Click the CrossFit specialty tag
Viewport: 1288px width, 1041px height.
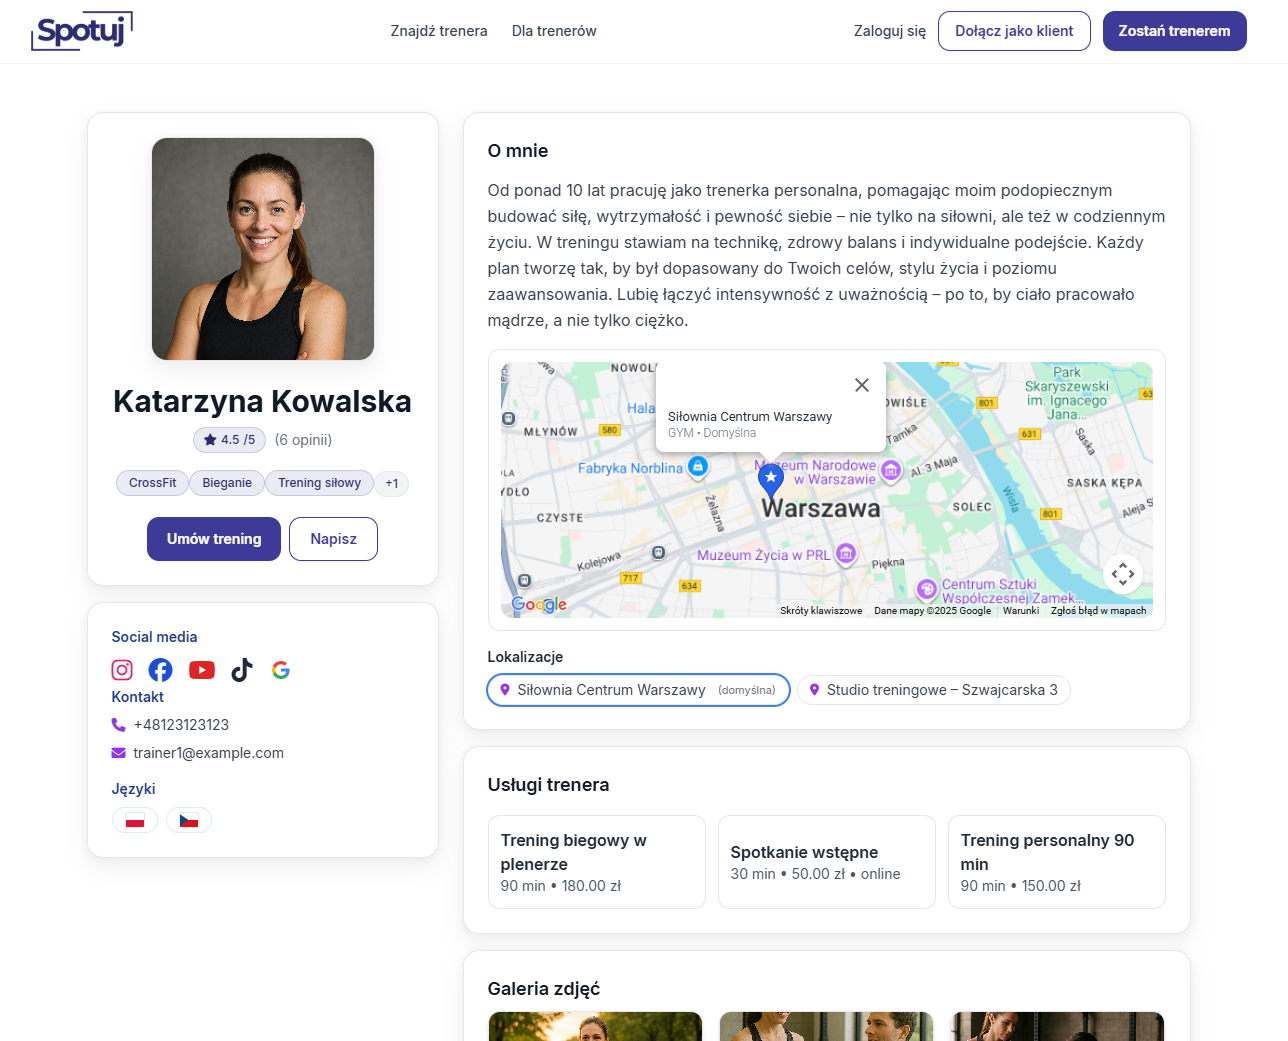[152, 483]
